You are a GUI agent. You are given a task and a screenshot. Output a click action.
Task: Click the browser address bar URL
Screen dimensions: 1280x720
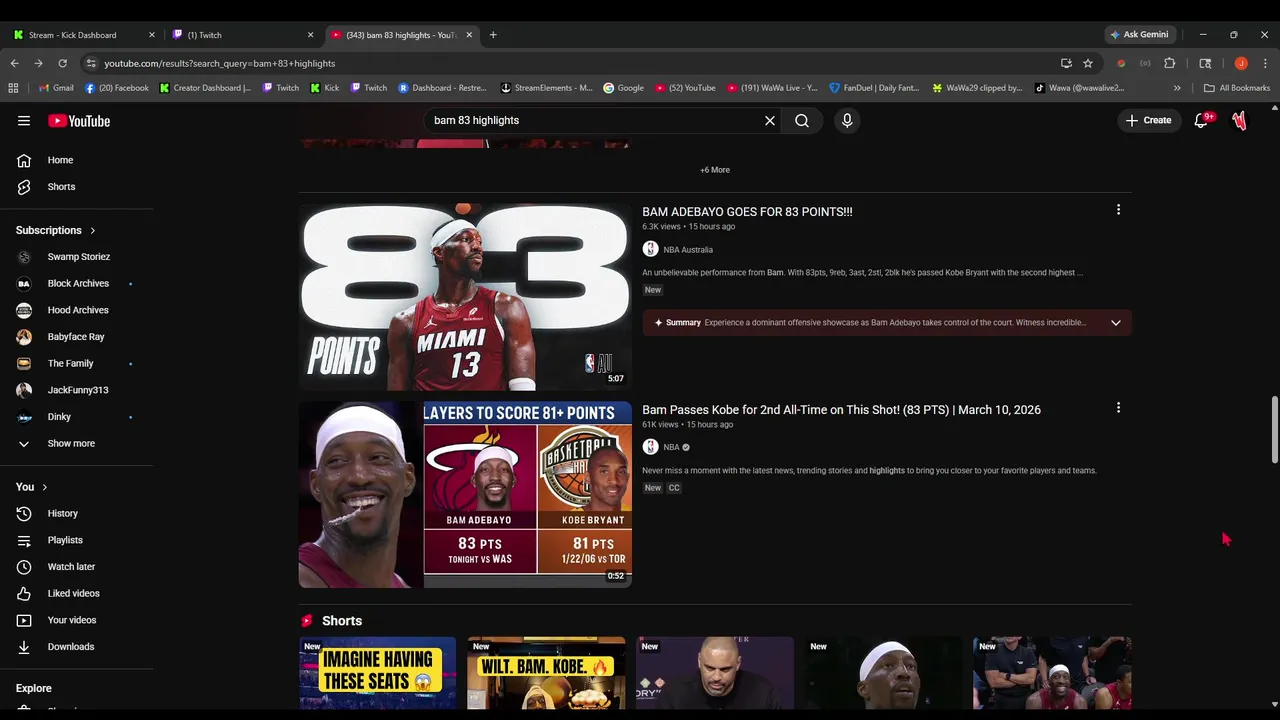[x=220, y=63]
